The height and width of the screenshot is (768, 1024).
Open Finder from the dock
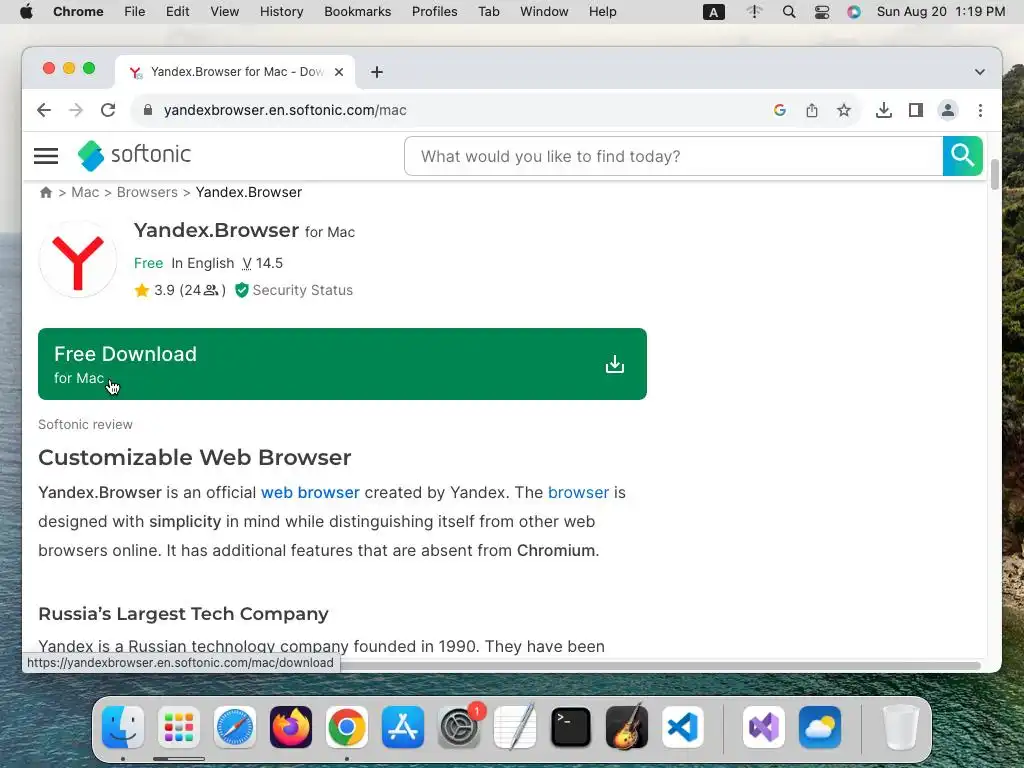click(123, 727)
